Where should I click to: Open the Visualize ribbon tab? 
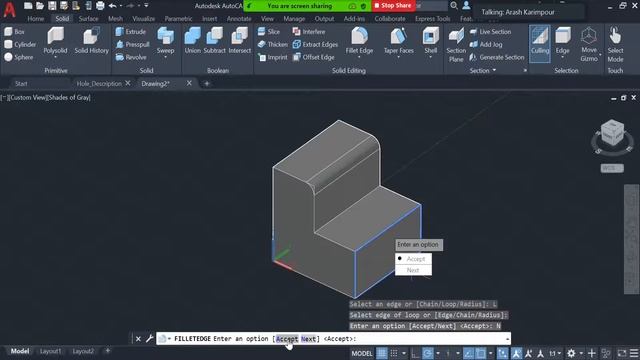coord(144,18)
